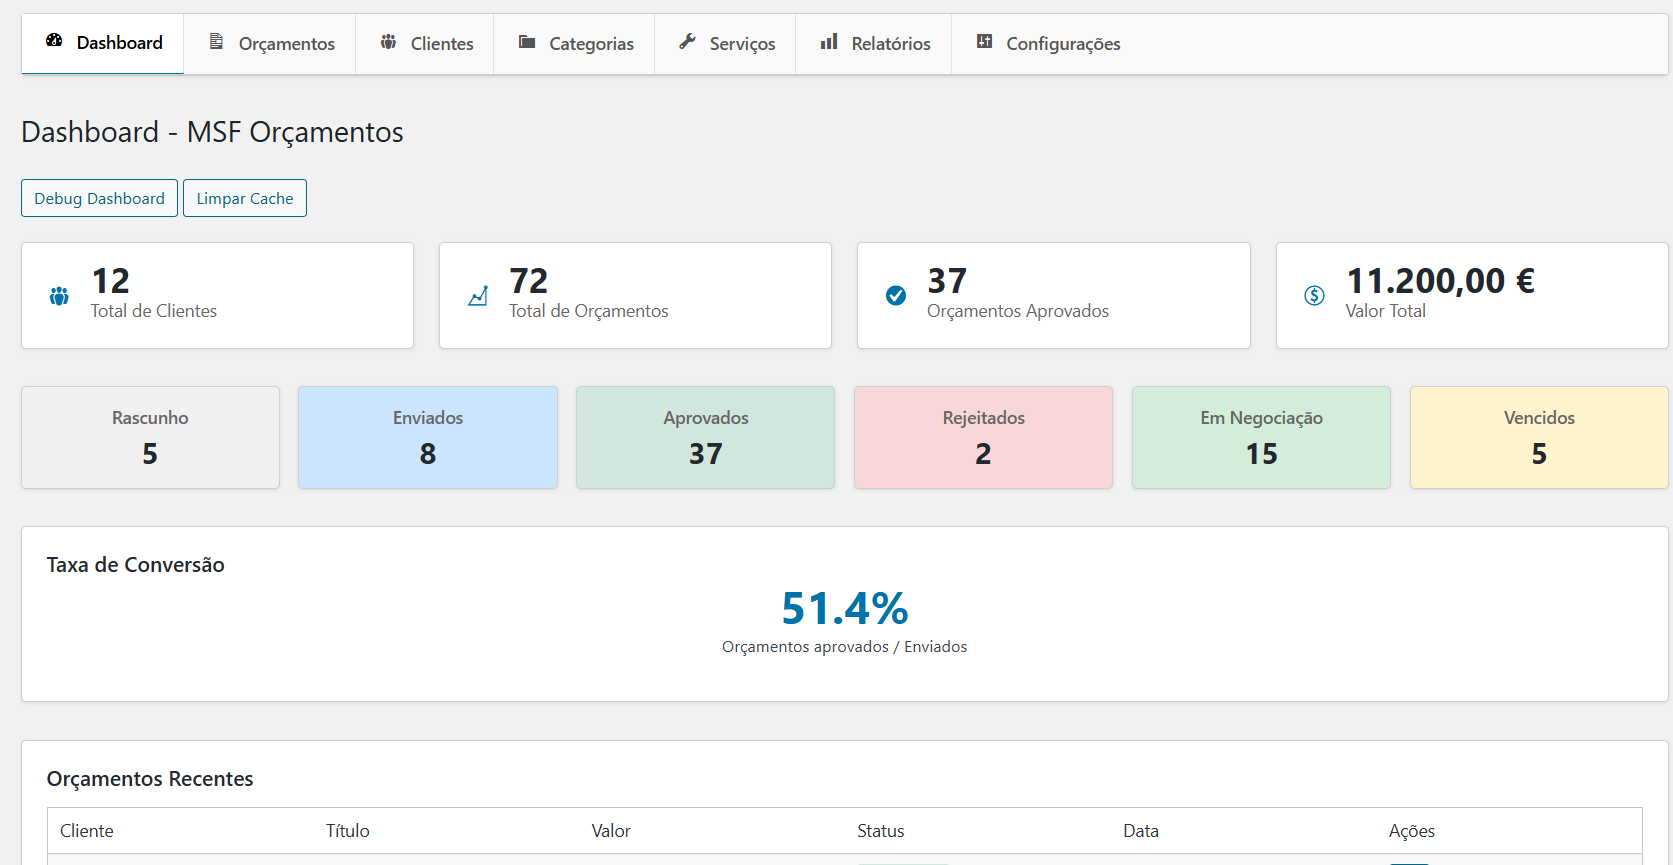This screenshot has width=1673, height=865.
Task: Select the yellow Vencidos status card
Action: click(1538, 437)
